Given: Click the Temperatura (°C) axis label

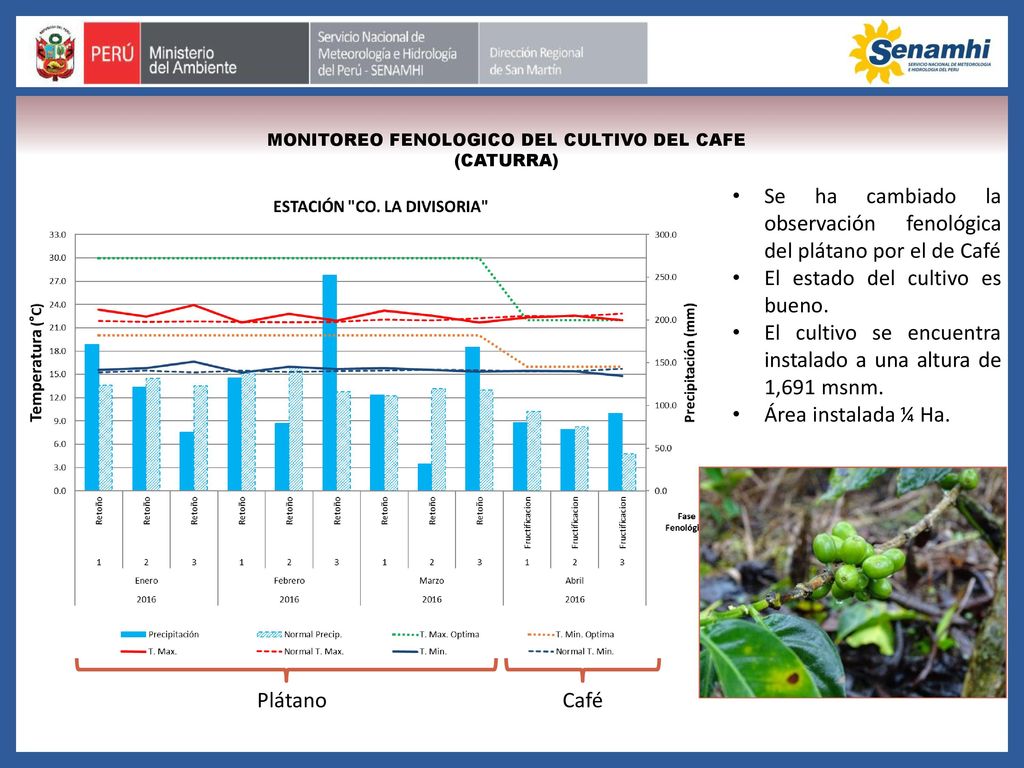Looking at the screenshot, I should pos(36,362).
